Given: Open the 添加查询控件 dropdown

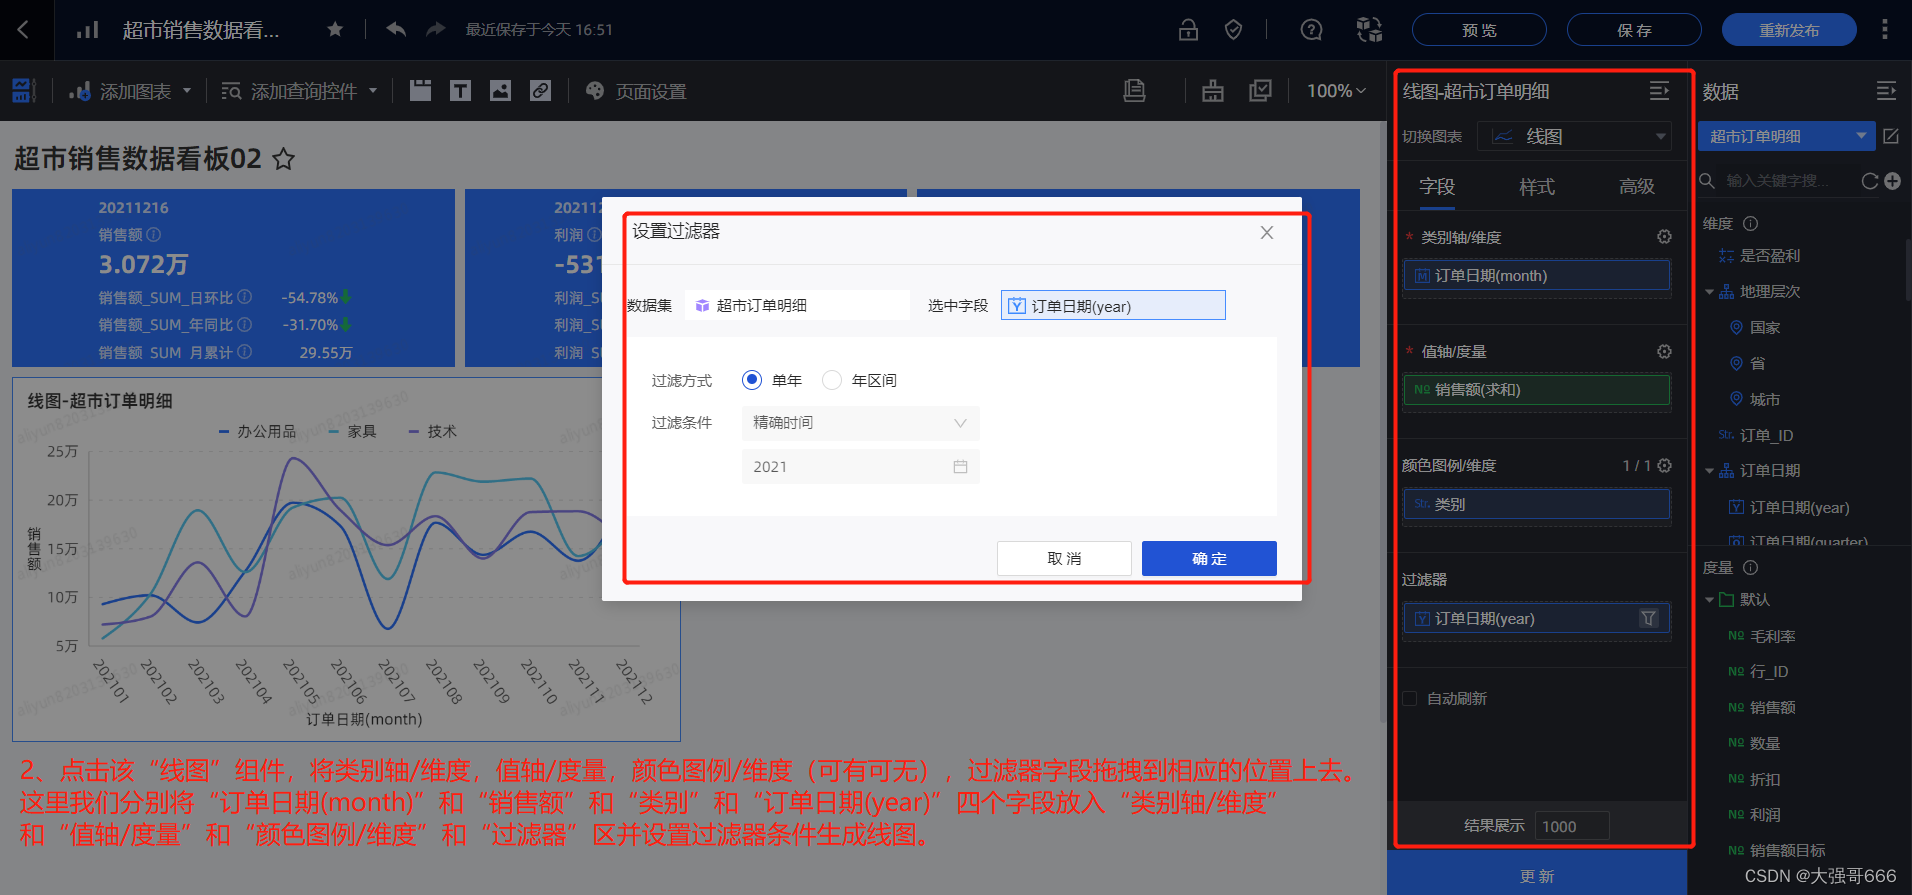Looking at the screenshot, I should 299,91.
